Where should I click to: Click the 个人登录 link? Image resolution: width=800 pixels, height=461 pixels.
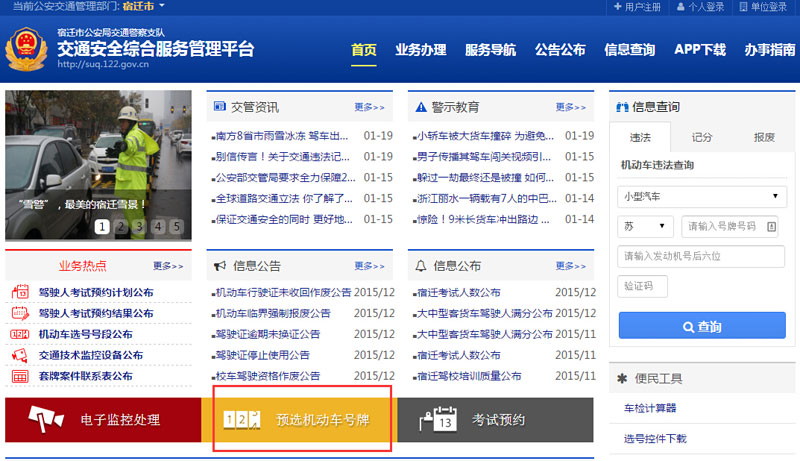(706, 7)
